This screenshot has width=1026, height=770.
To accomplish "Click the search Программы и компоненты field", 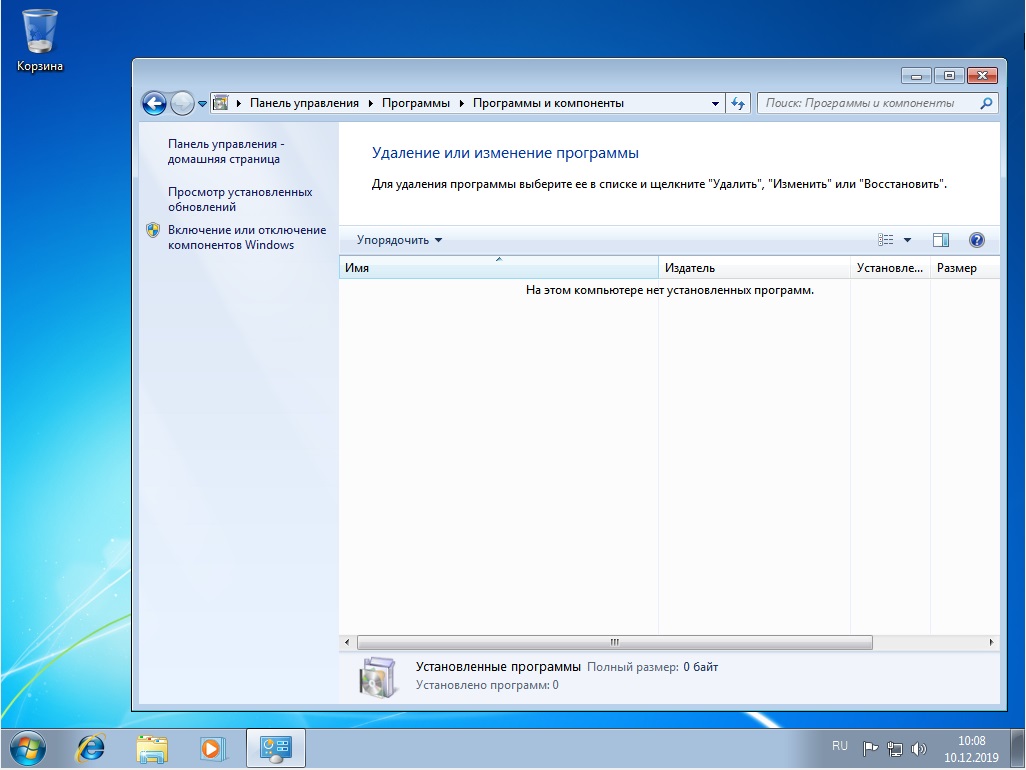I will click(x=868, y=103).
